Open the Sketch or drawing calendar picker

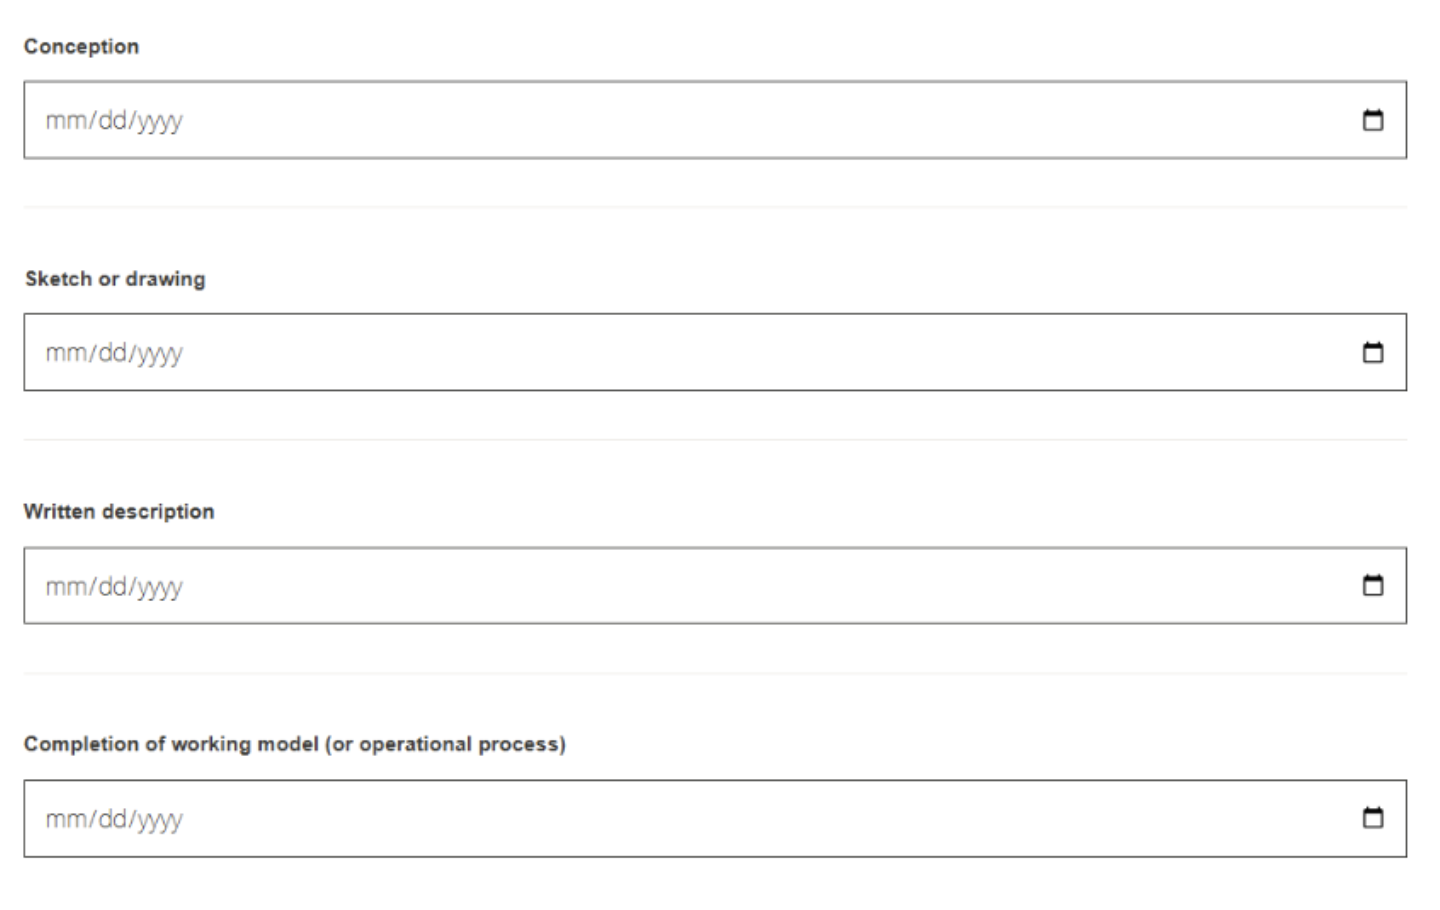1373,352
